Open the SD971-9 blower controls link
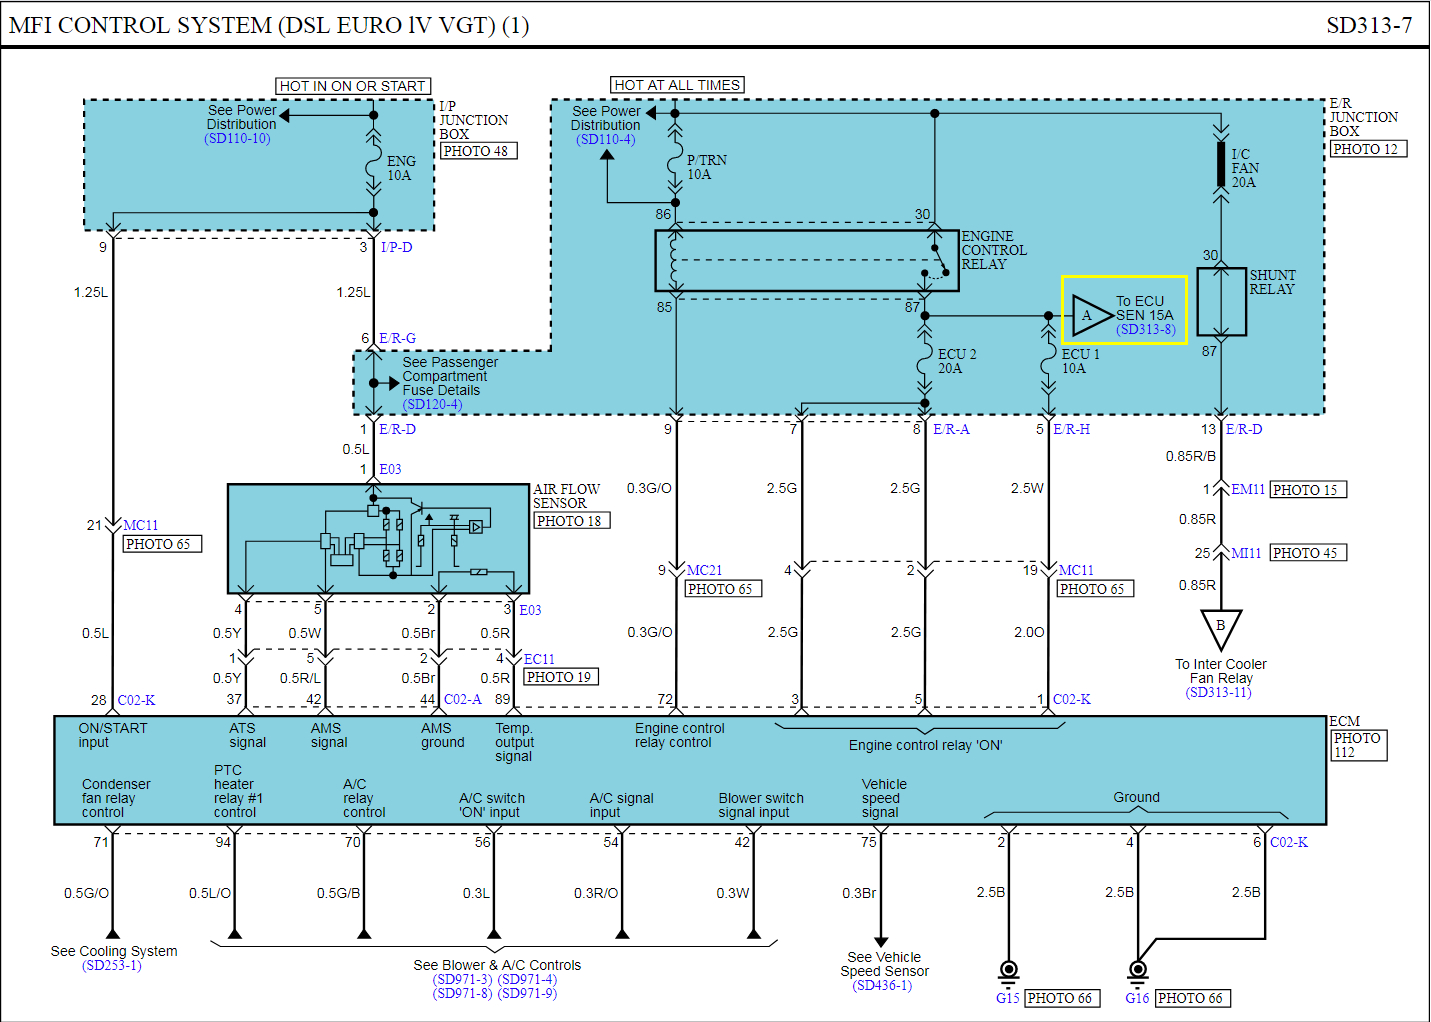The height and width of the screenshot is (1022, 1431). (527, 994)
